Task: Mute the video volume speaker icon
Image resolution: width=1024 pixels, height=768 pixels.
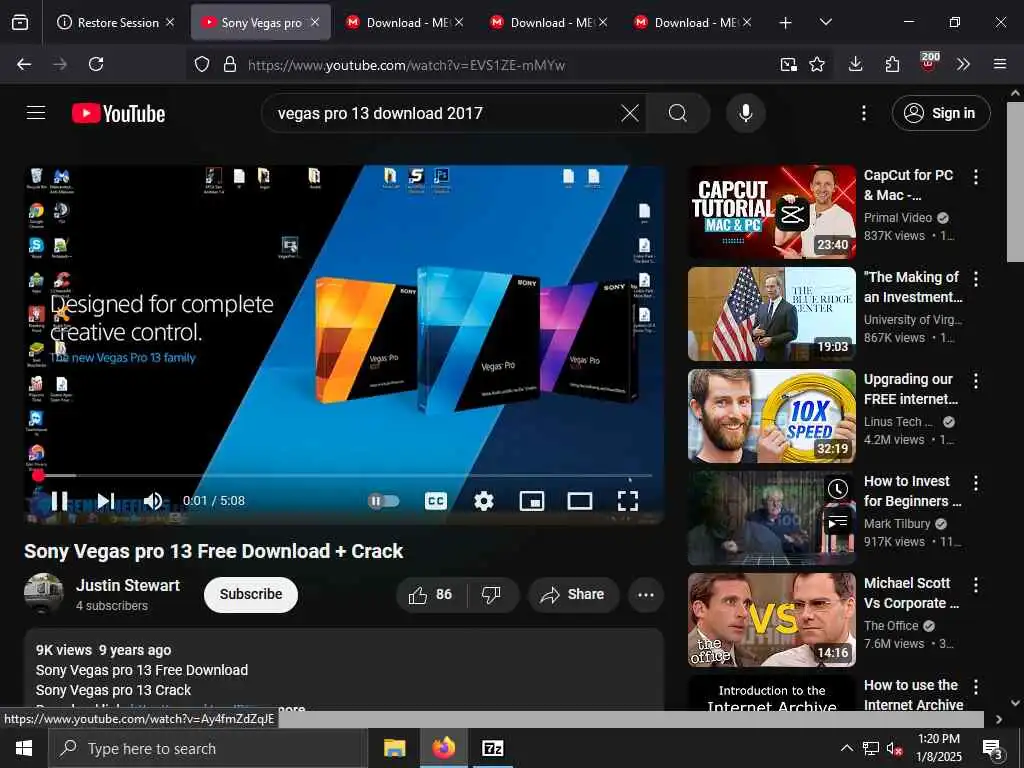Action: pos(153,501)
